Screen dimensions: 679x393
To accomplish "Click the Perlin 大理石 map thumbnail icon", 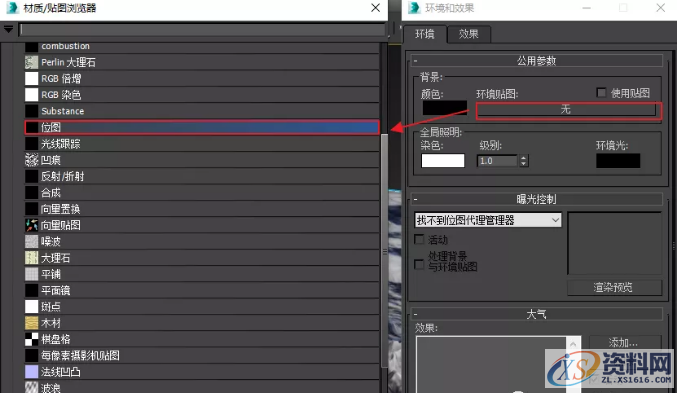I will pyautogui.click(x=31, y=62).
